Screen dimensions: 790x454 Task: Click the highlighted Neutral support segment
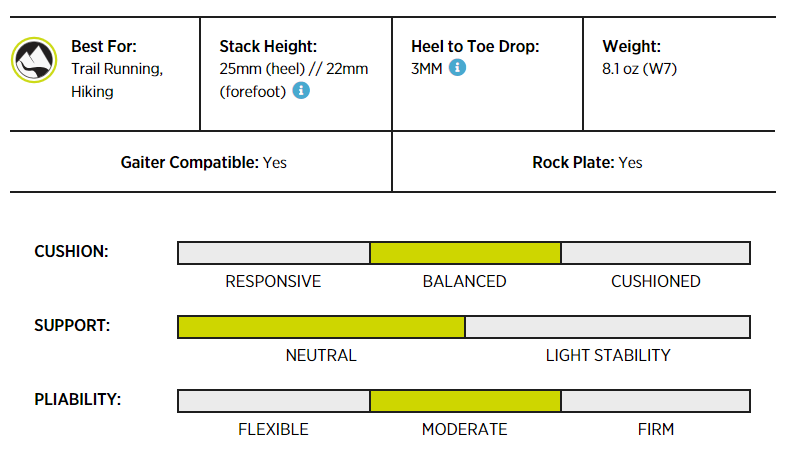321,327
